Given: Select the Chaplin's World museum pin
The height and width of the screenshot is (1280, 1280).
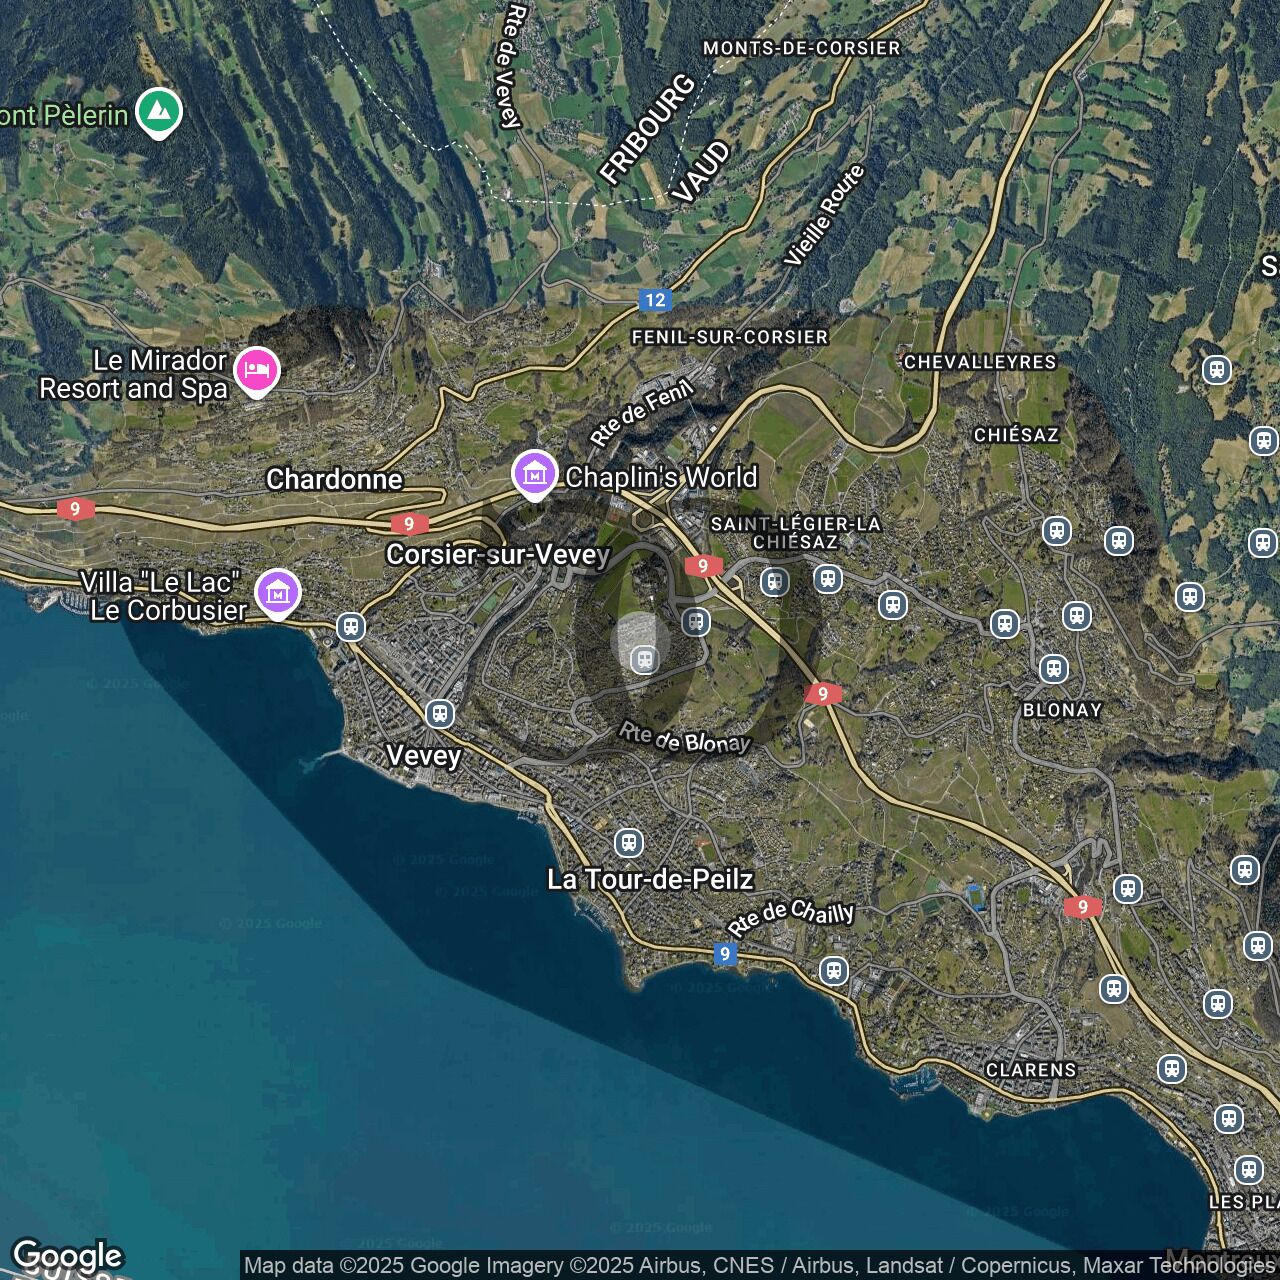Looking at the screenshot, I should point(534,474).
